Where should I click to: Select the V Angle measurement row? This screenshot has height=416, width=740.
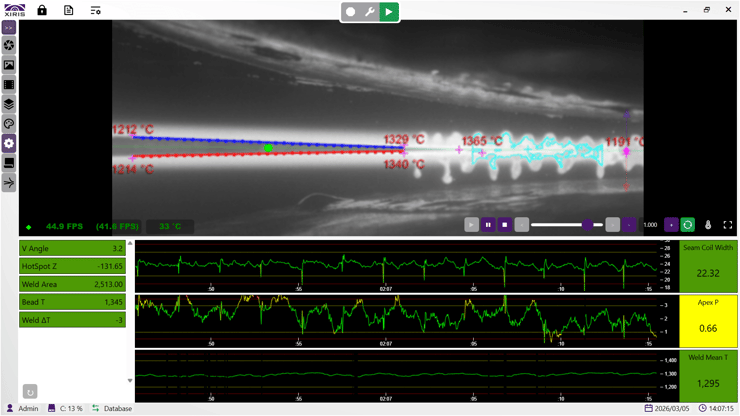click(72, 248)
